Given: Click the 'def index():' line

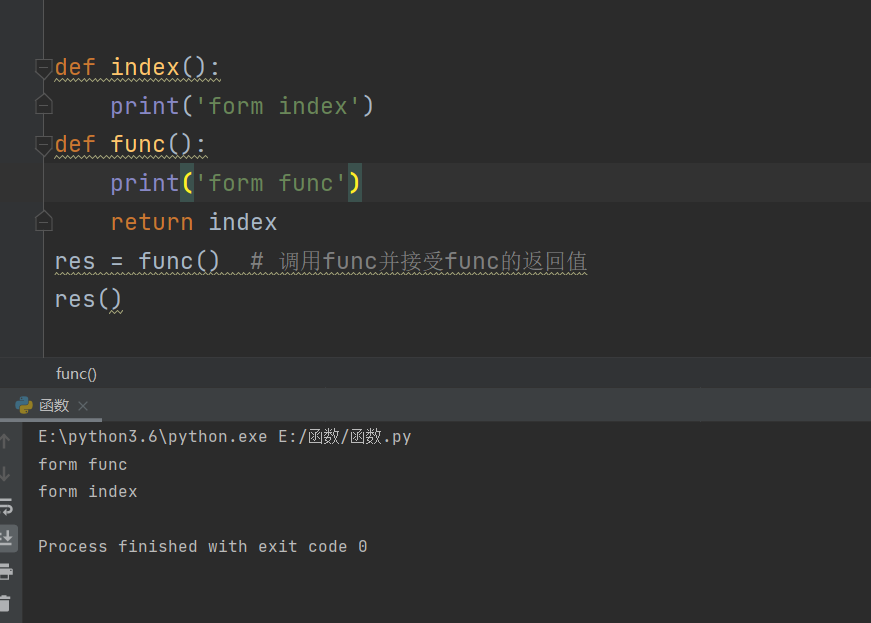Looking at the screenshot, I should click(137, 68).
